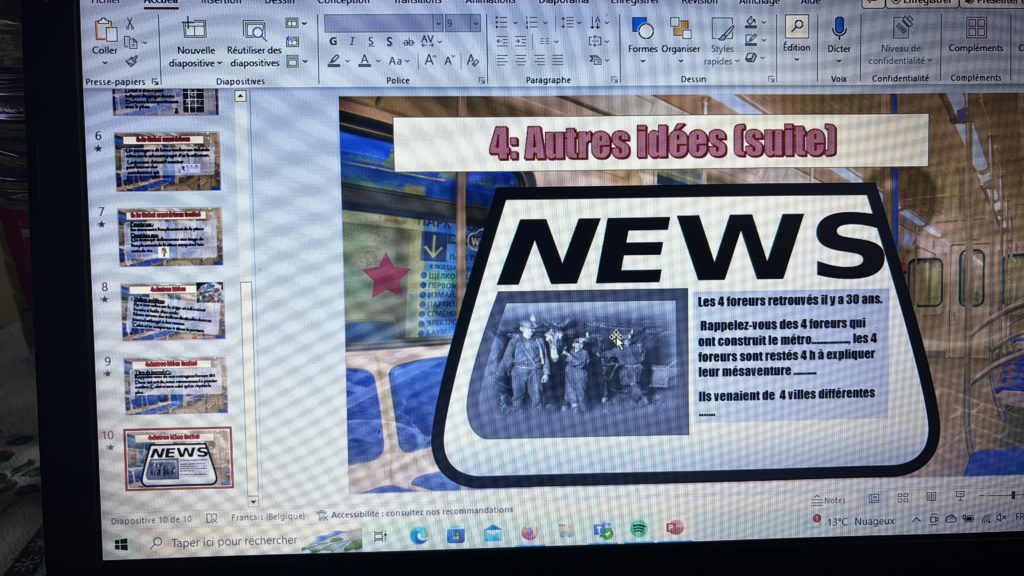The width and height of the screenshot is (1024, 576).
Task: Toggle underline formatting (S)
Action: click(370, 42)
